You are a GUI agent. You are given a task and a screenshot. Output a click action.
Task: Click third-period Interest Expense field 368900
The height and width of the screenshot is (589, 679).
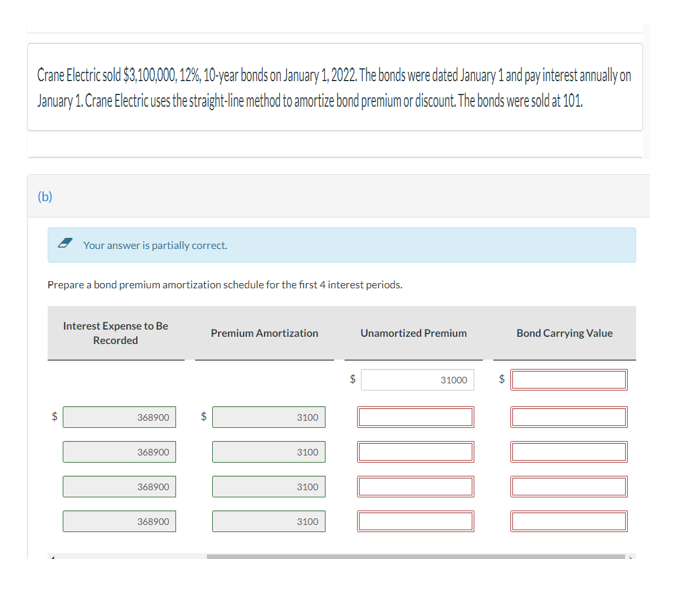119,486
